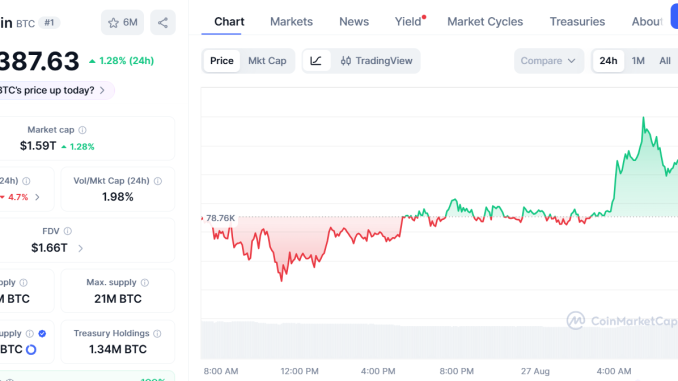Open the News tab
The width and height of the screenshot is (678, 381).
[x=354, y=22]
